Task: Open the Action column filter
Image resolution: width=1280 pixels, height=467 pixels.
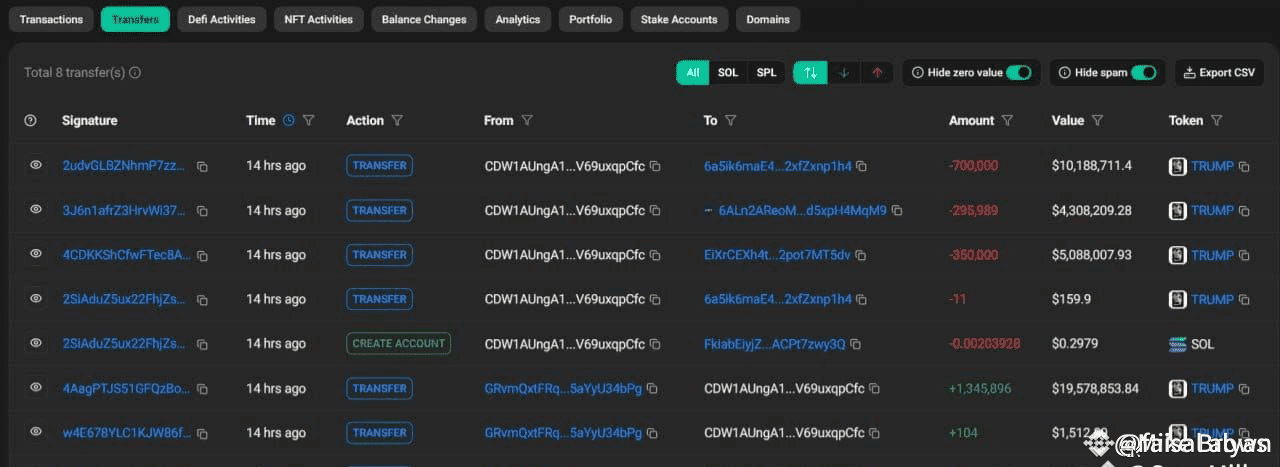Action: (397, 120)
